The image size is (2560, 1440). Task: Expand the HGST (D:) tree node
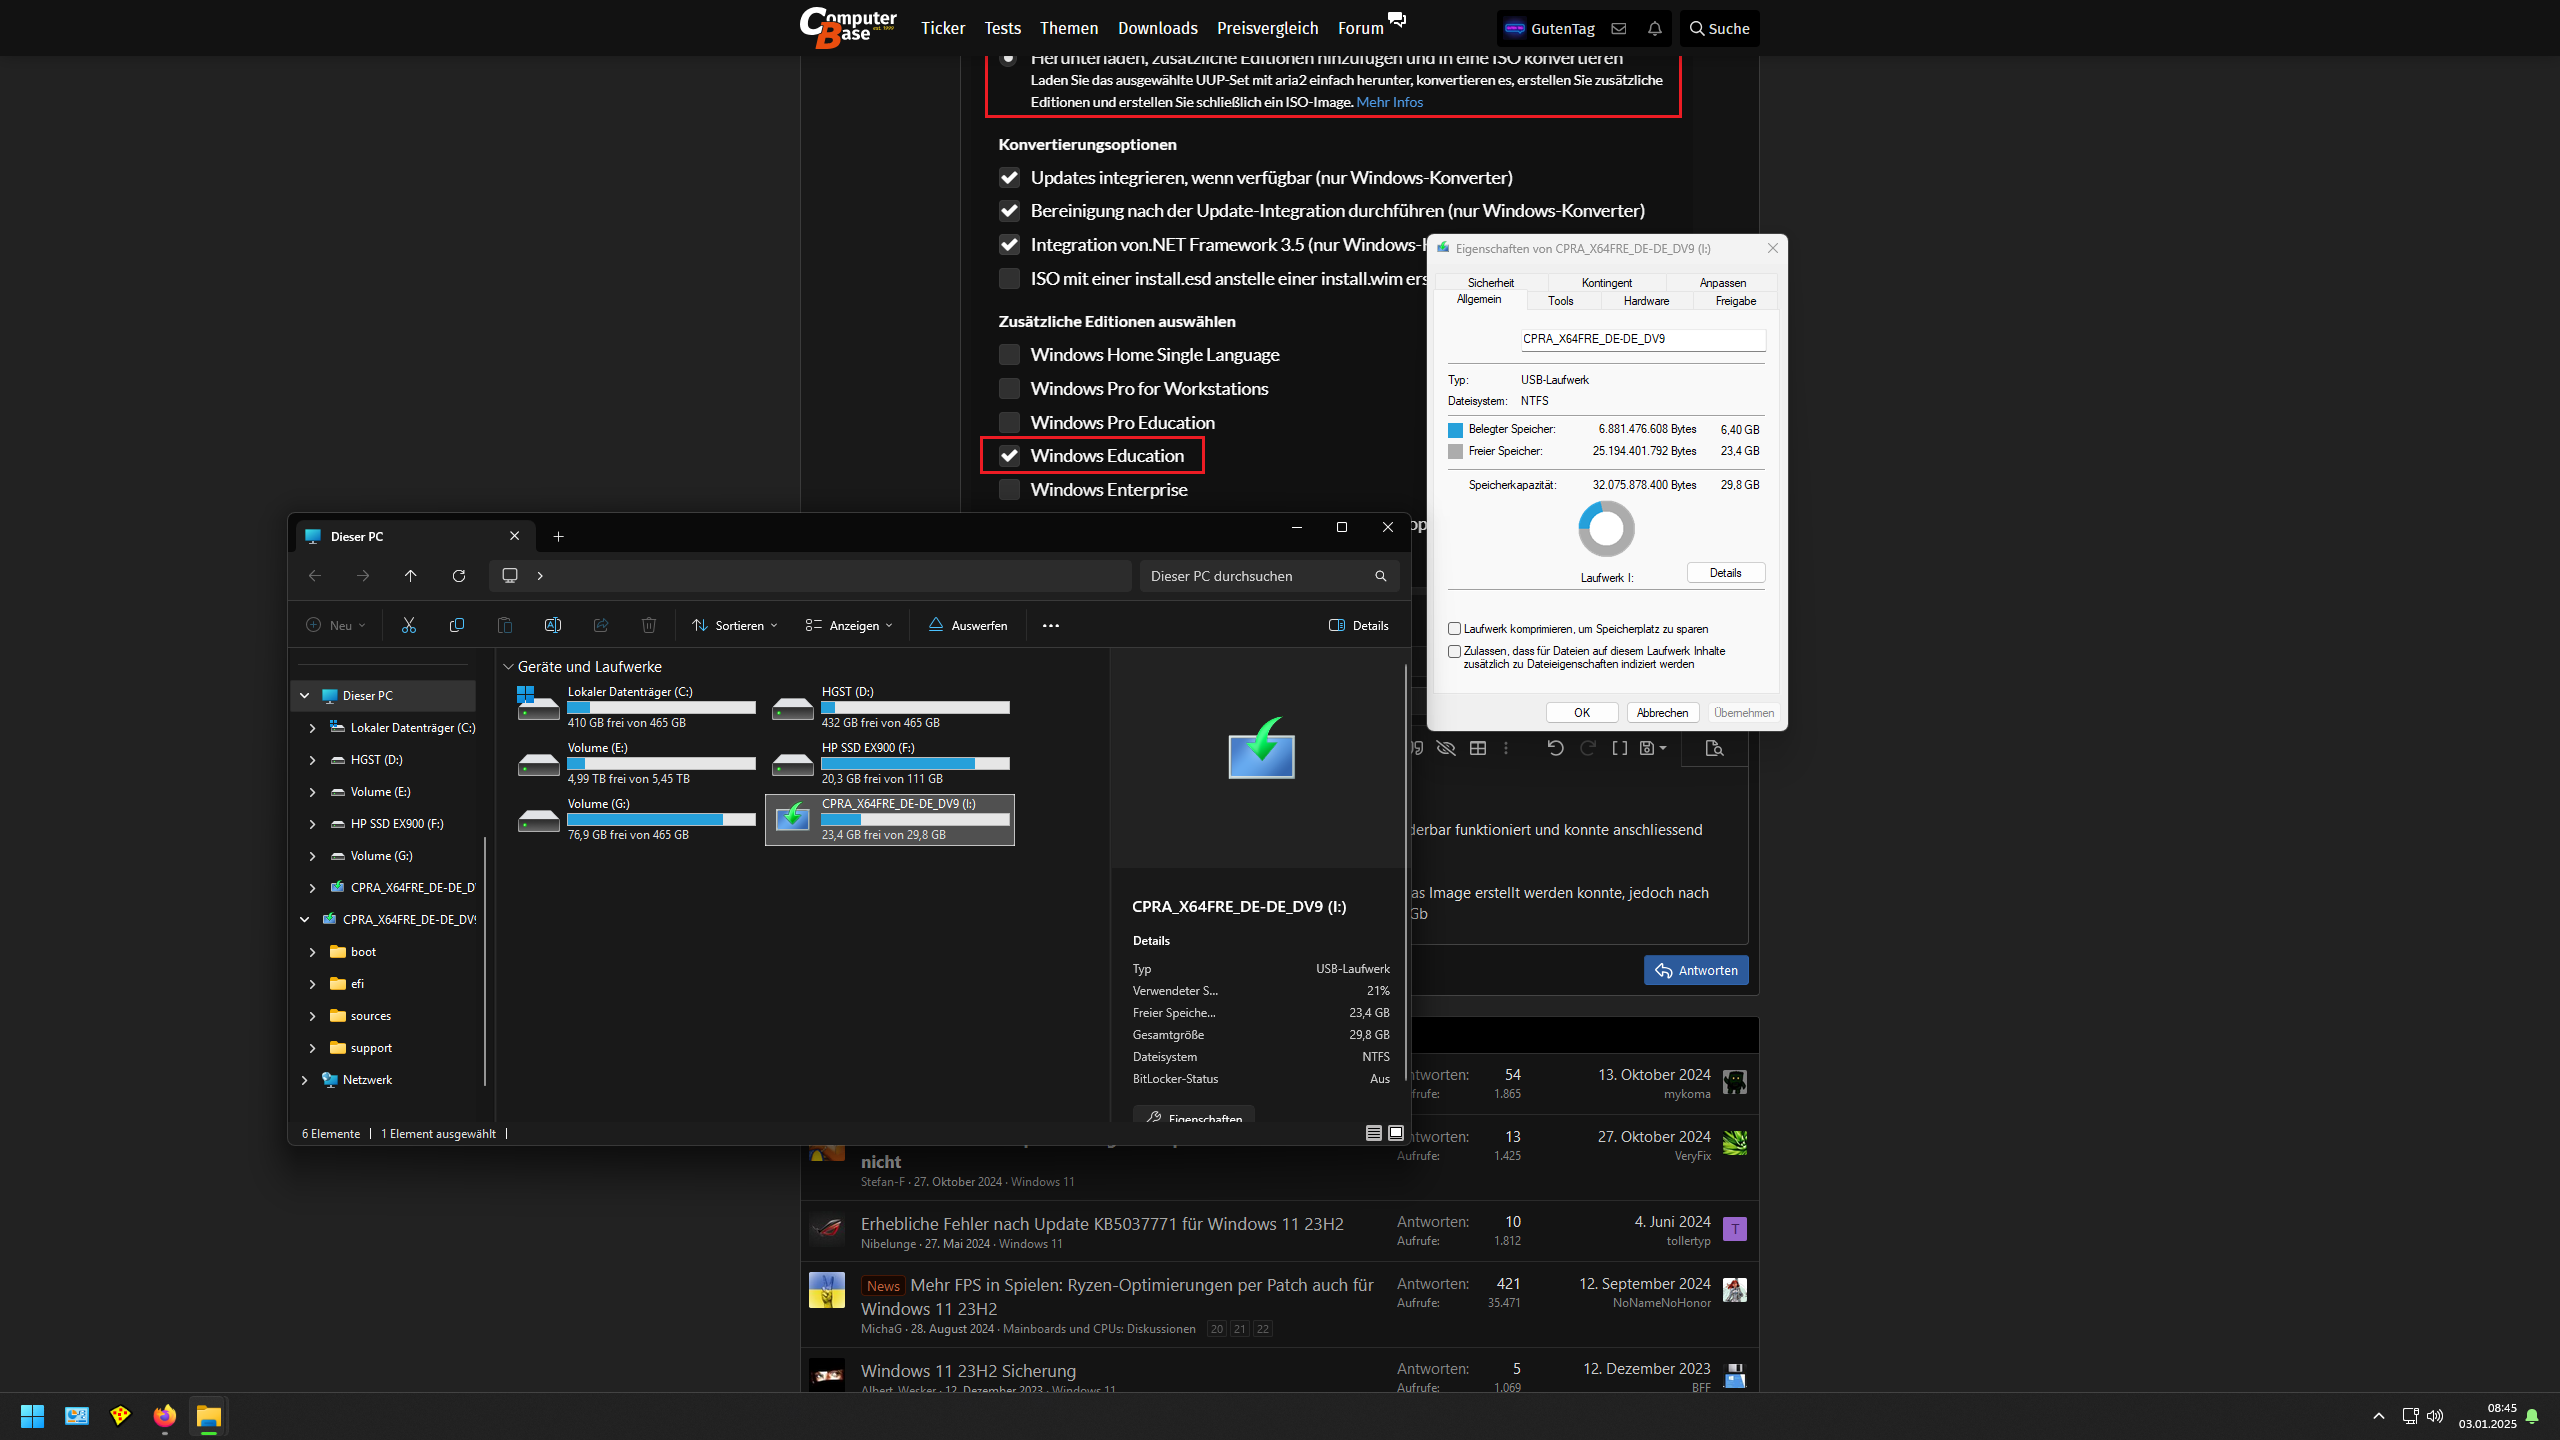pos(312,760)
